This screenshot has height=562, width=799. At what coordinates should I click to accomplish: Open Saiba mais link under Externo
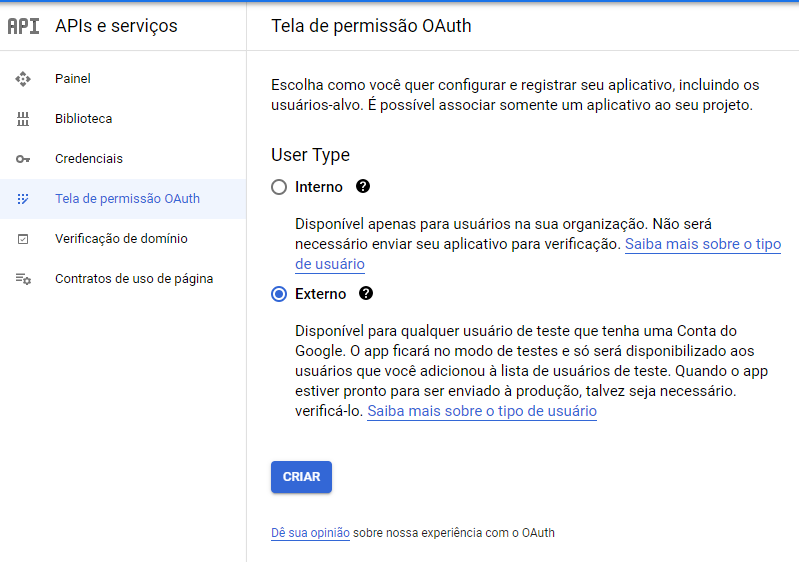pyautogui.click(x=482, y=411)
